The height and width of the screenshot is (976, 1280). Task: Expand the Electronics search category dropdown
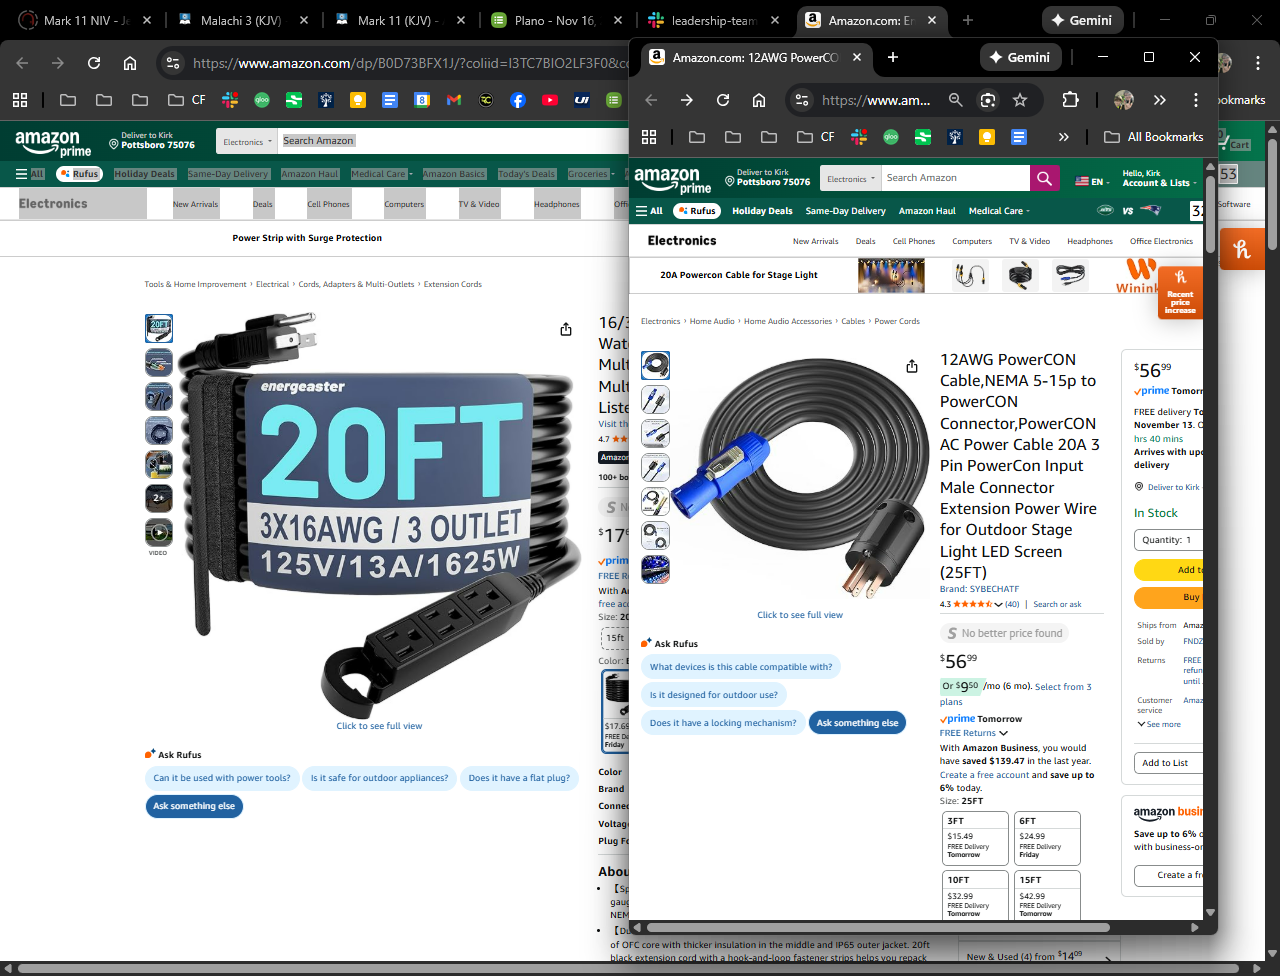(x=851, y=179)
